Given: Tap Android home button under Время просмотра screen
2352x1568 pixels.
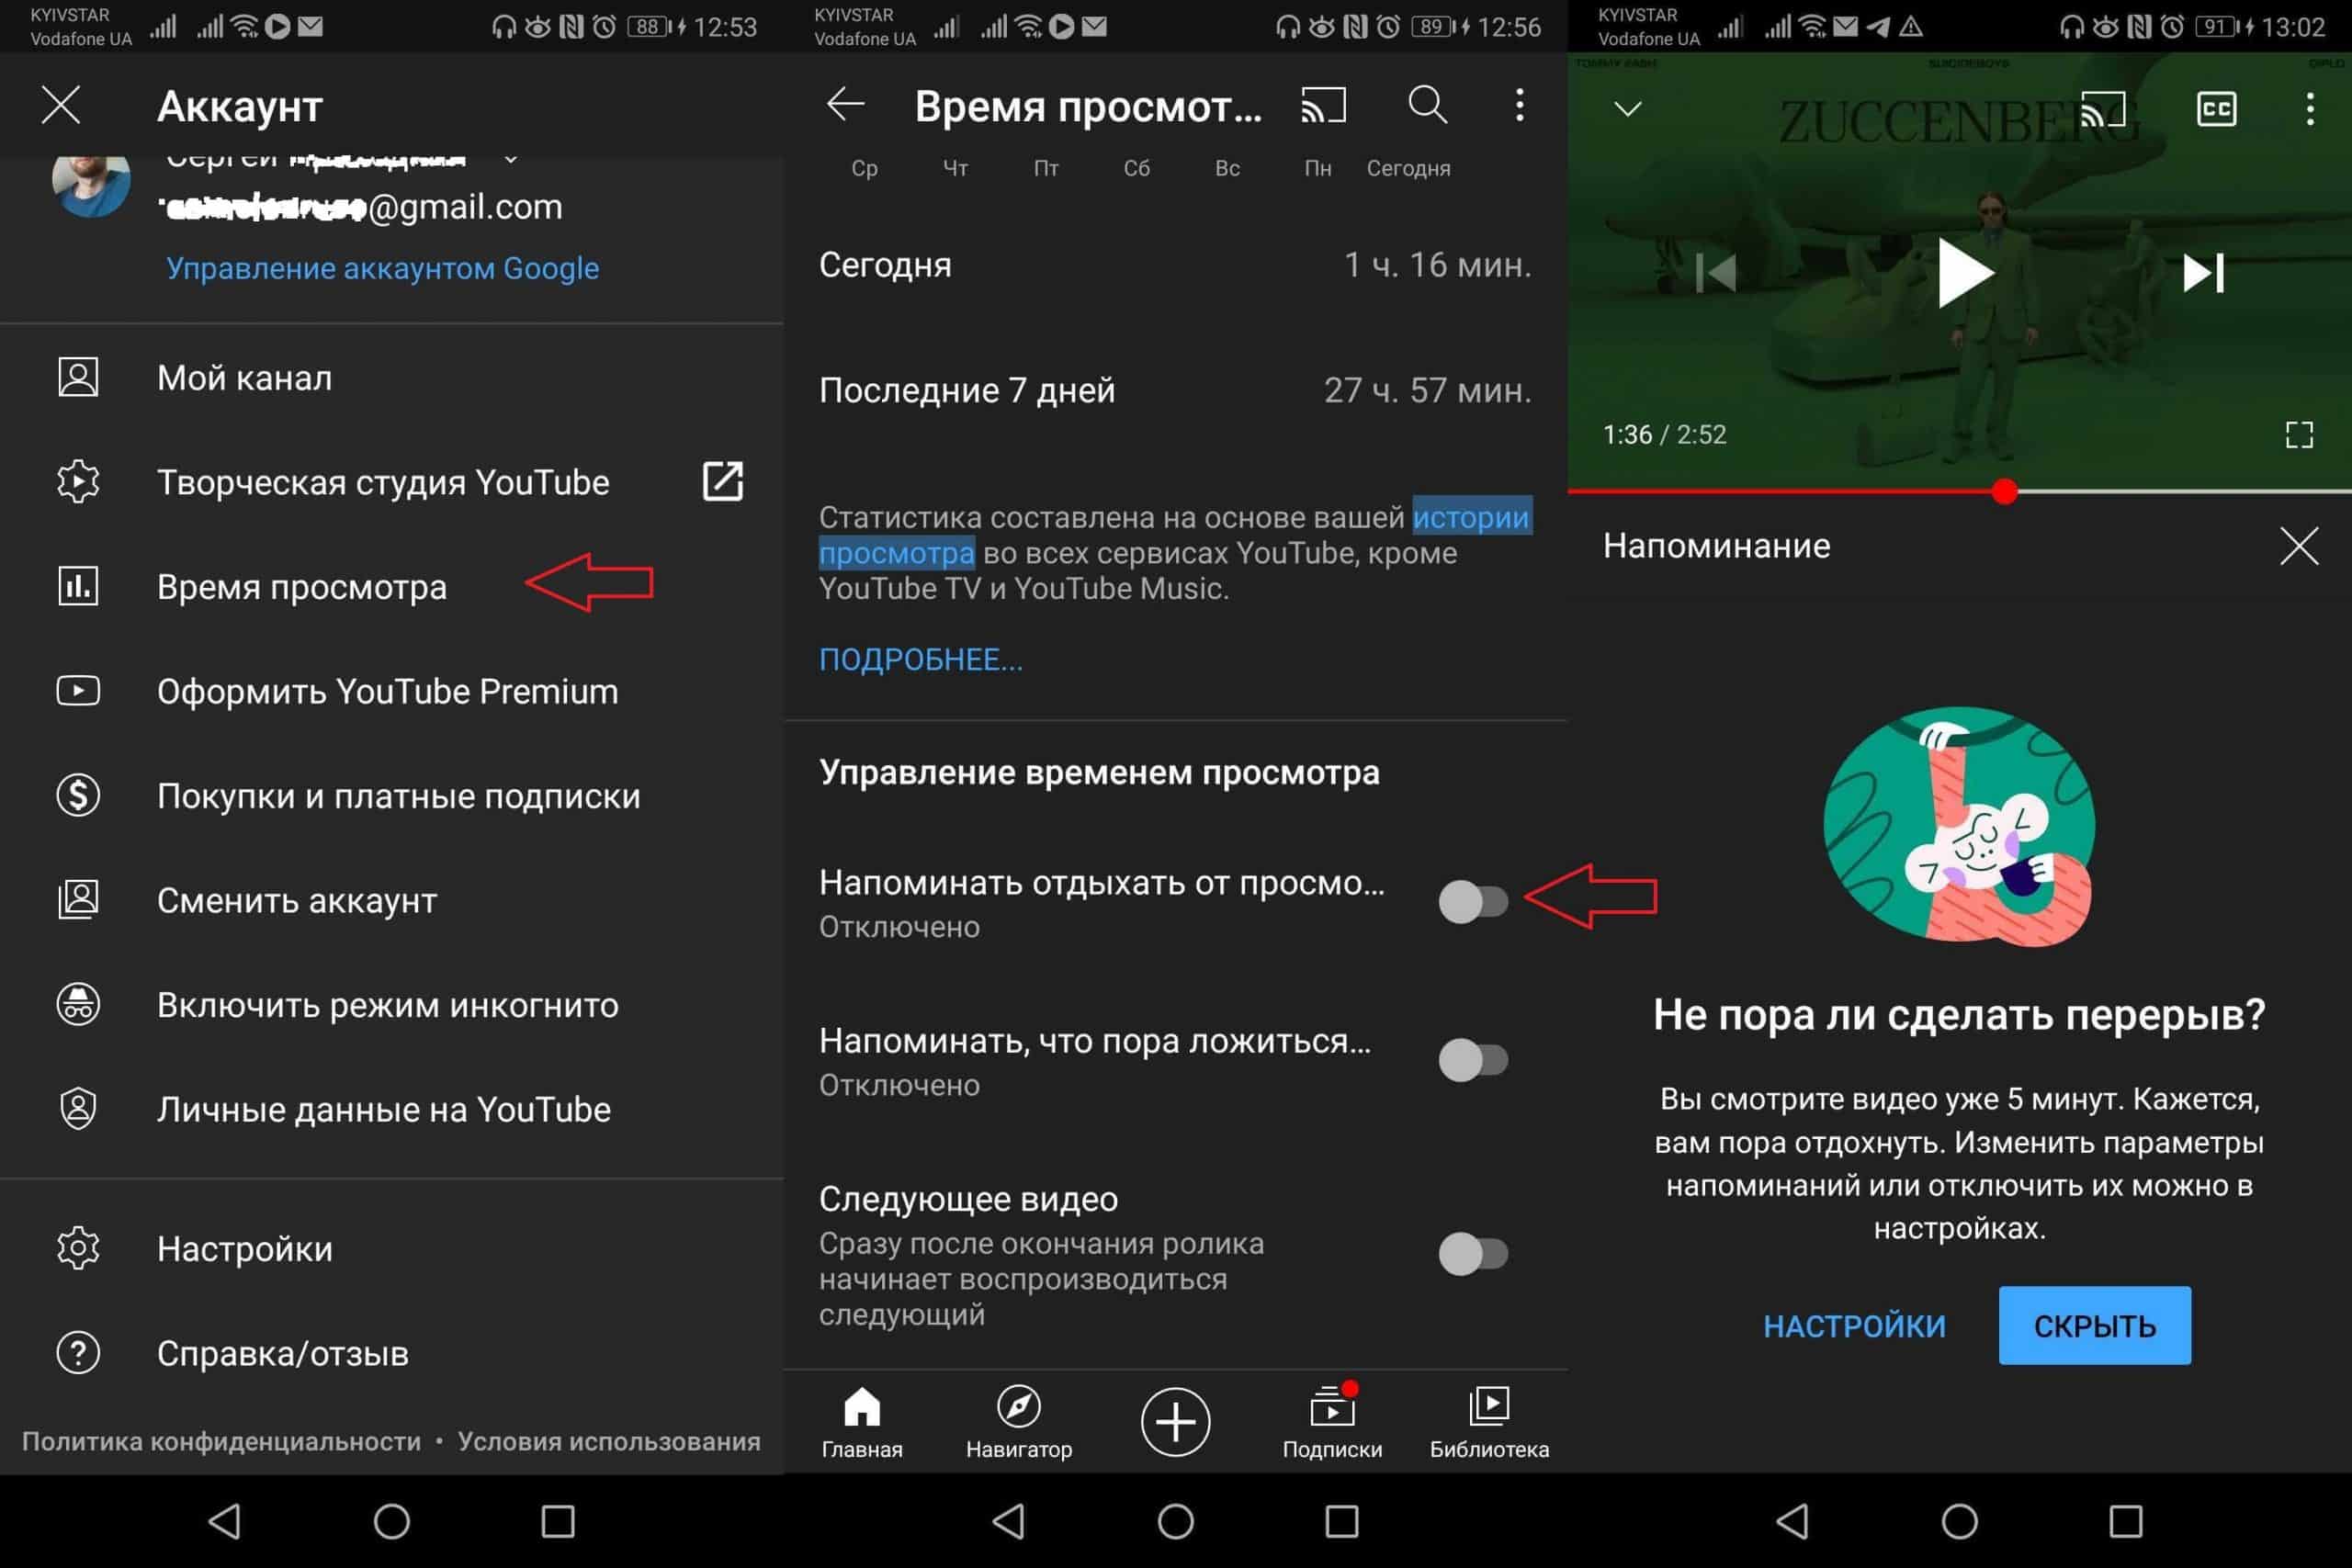Looking at the screenshot, I should tap(1175, 1521).
